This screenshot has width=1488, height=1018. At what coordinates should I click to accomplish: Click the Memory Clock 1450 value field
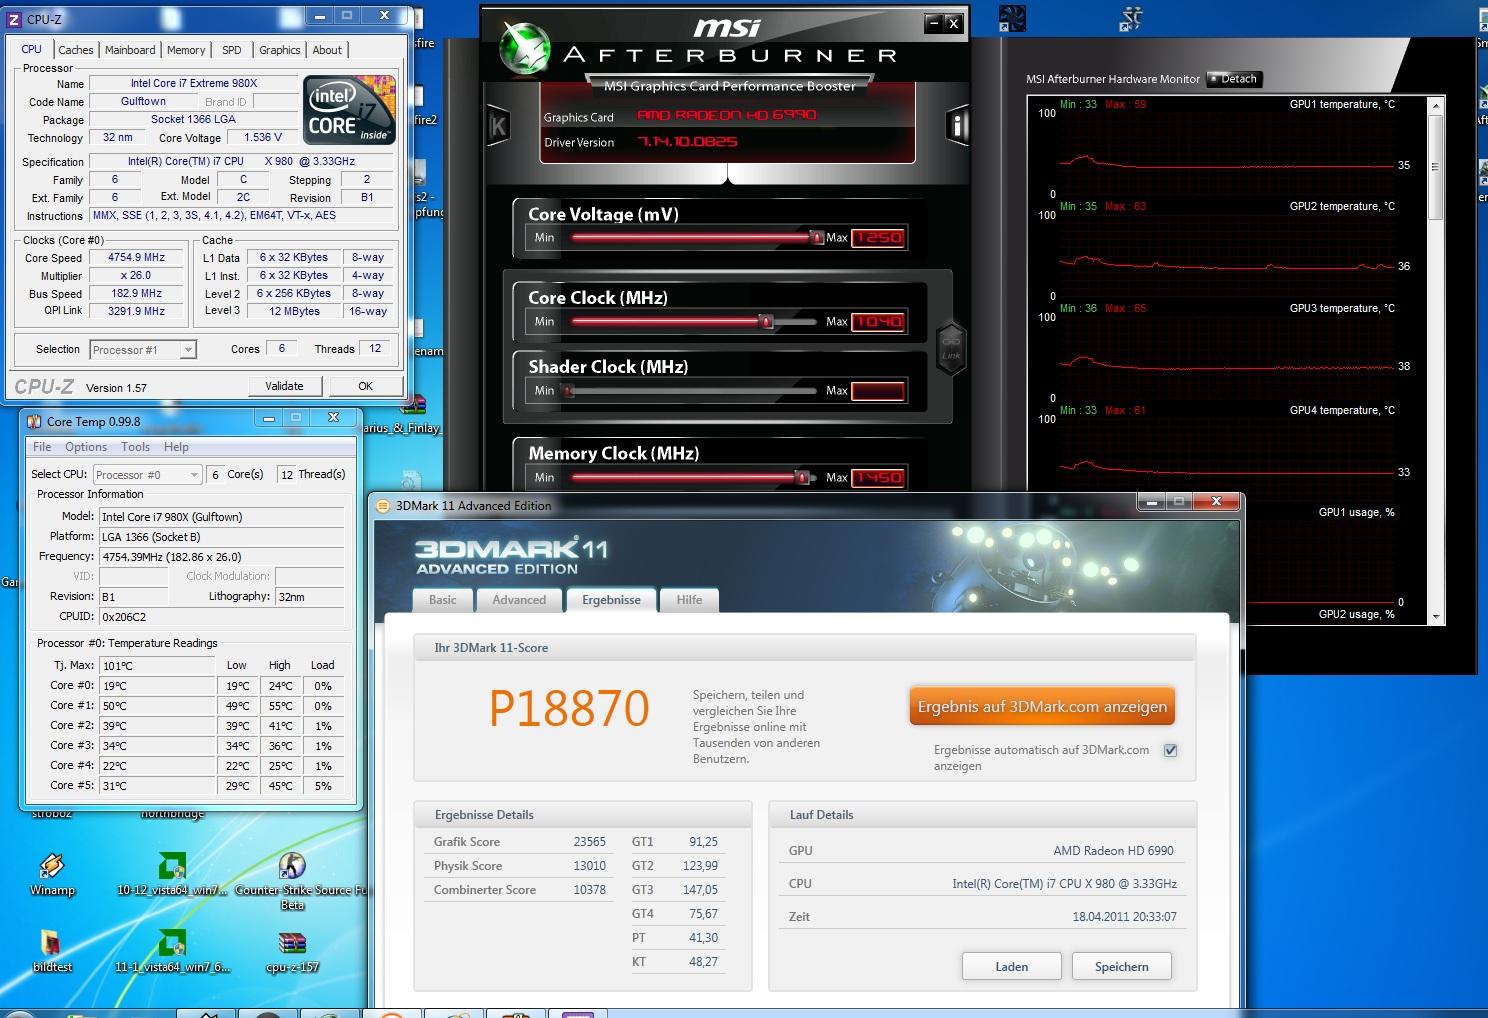click(x=877, y=478)
